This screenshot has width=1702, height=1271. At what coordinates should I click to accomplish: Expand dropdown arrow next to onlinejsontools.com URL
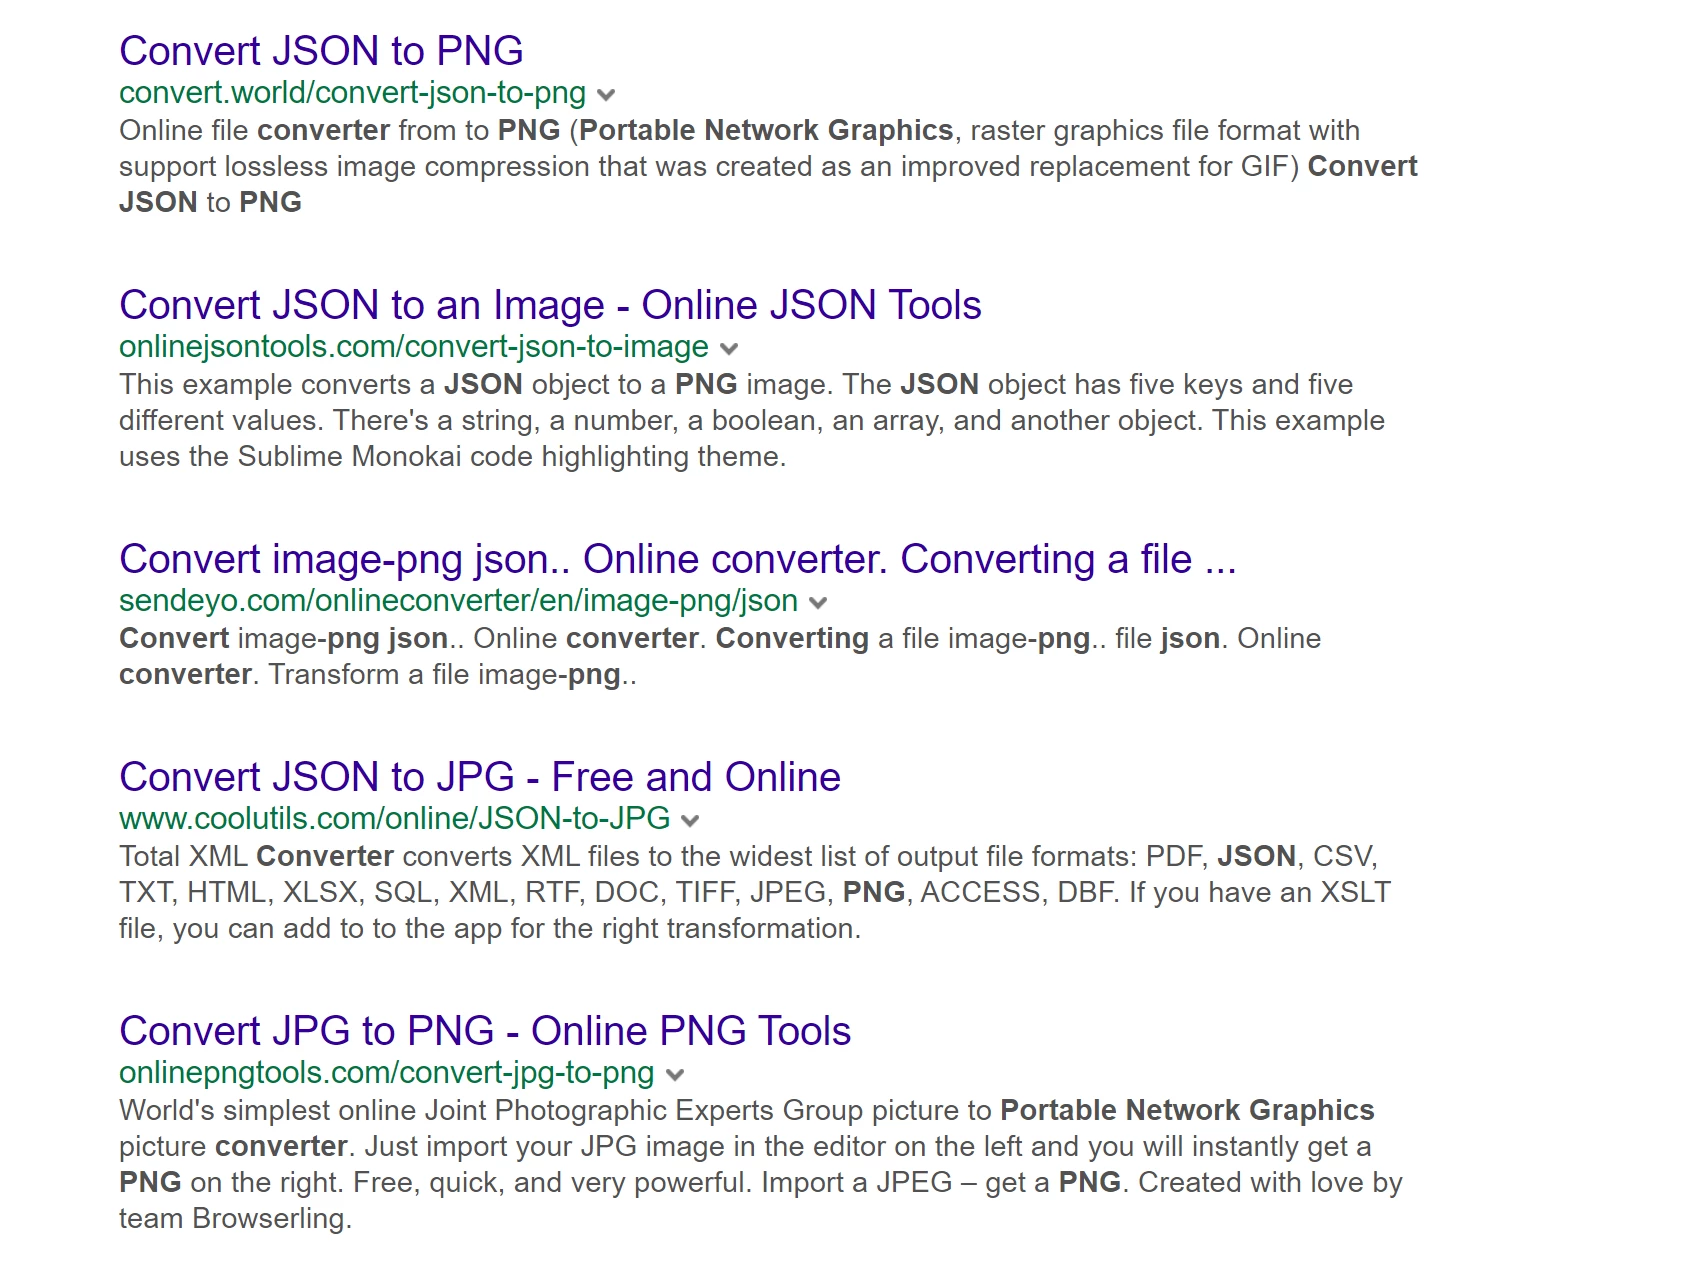click(729, 349)
